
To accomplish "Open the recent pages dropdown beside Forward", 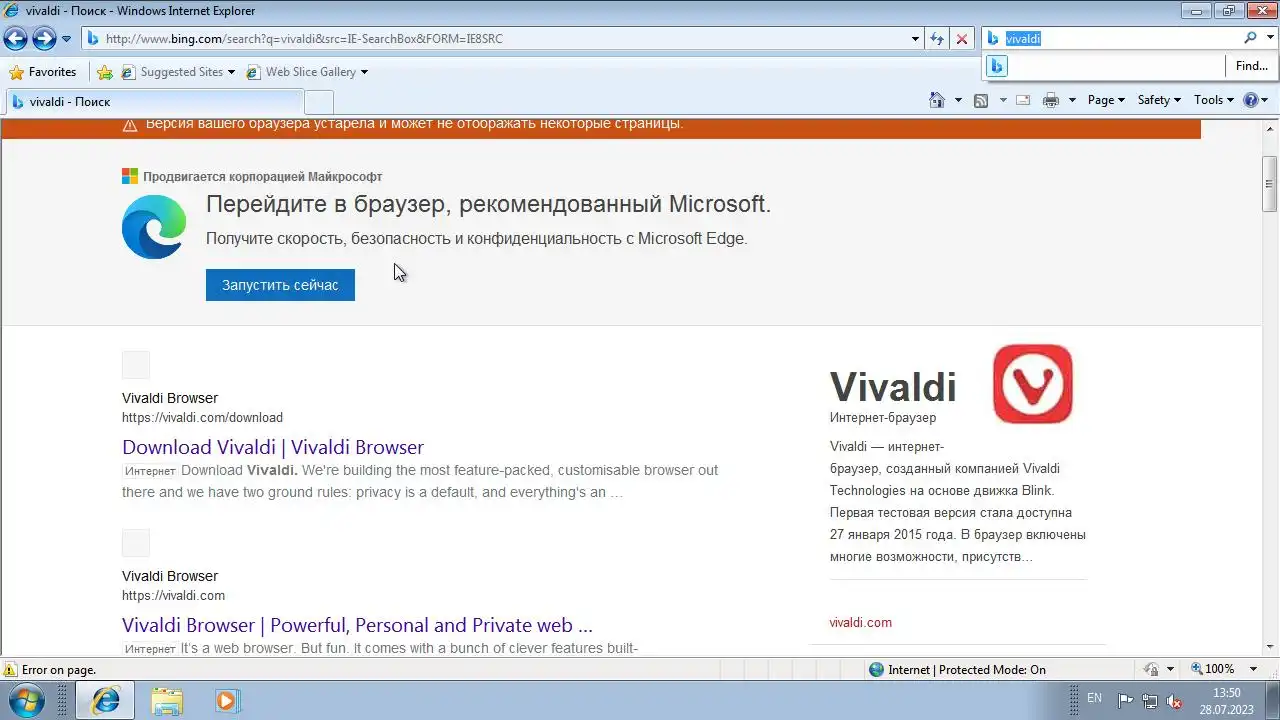I will pyautogui.click(x=66, y=39).
